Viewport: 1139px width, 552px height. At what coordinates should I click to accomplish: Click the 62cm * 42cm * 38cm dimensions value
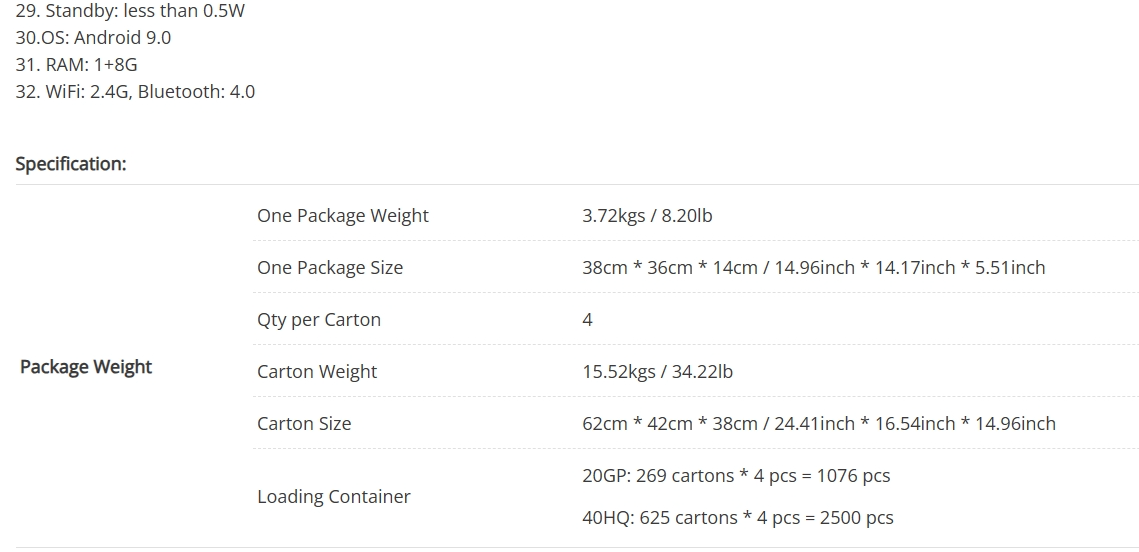[x=818, y=424]
